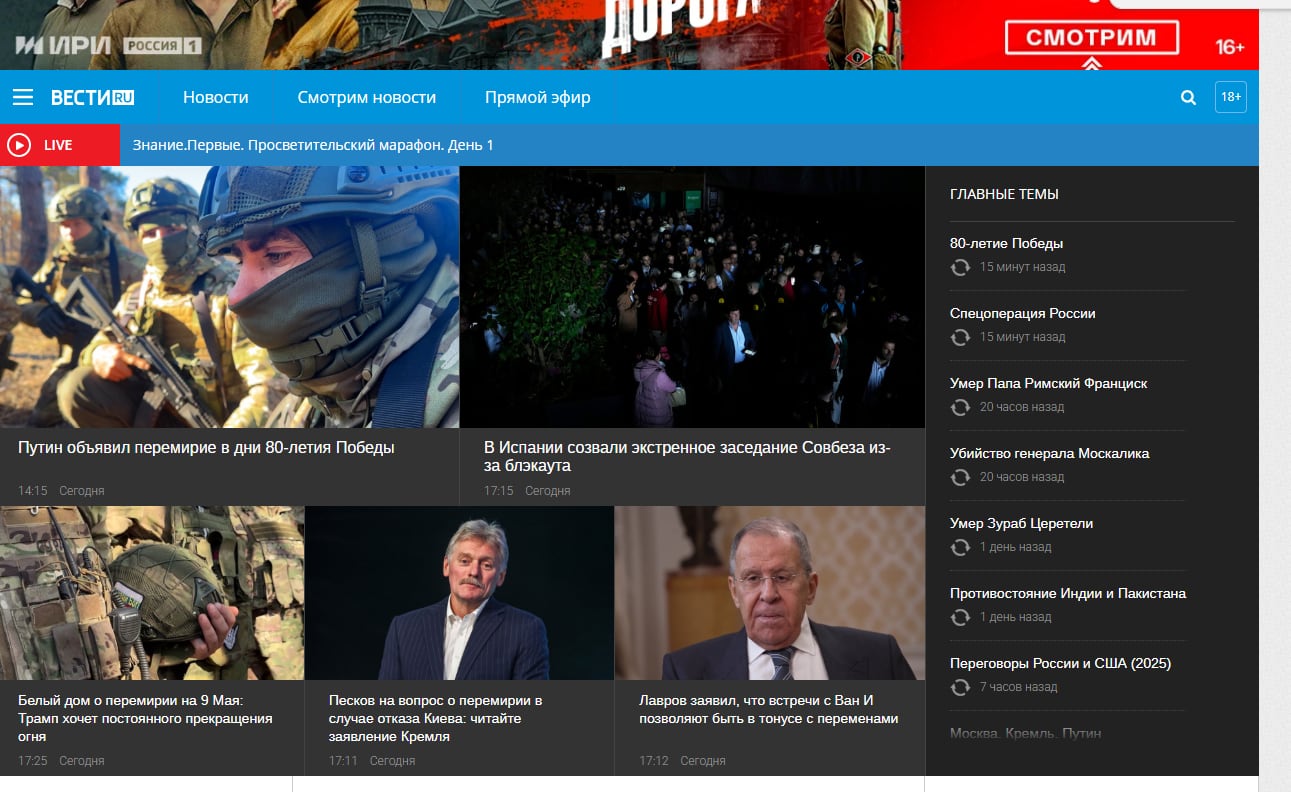Click the search magnifier icon
1291x792 pixels.
point(1187,97)
